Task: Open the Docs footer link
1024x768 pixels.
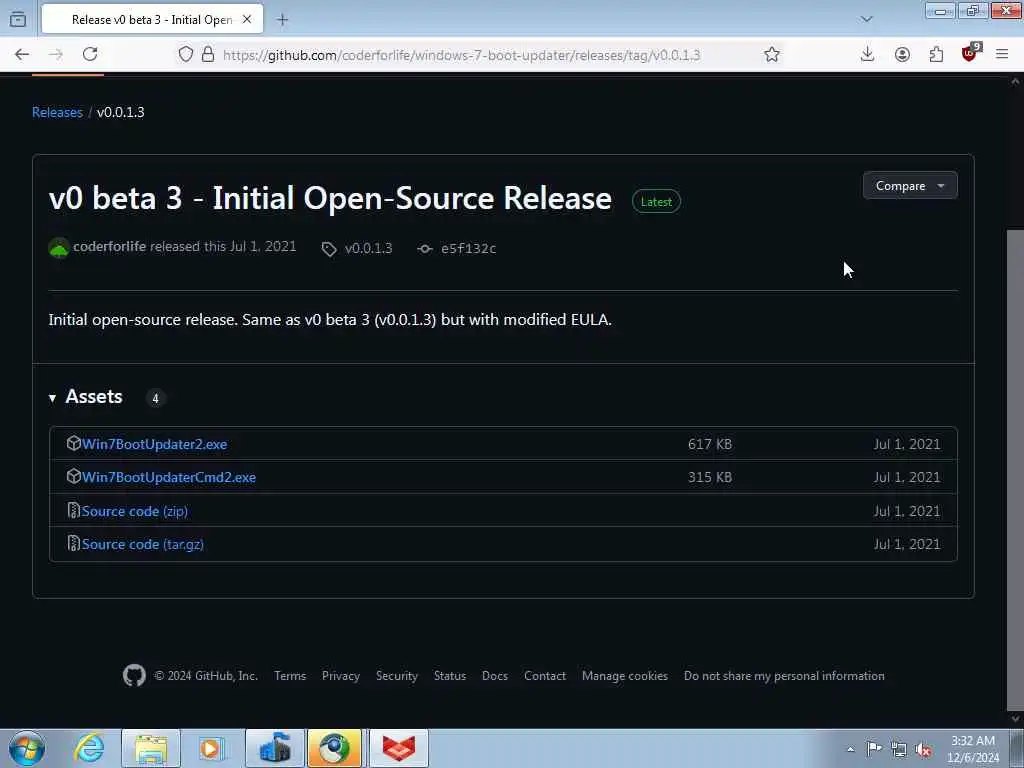Action: [495, 676]
